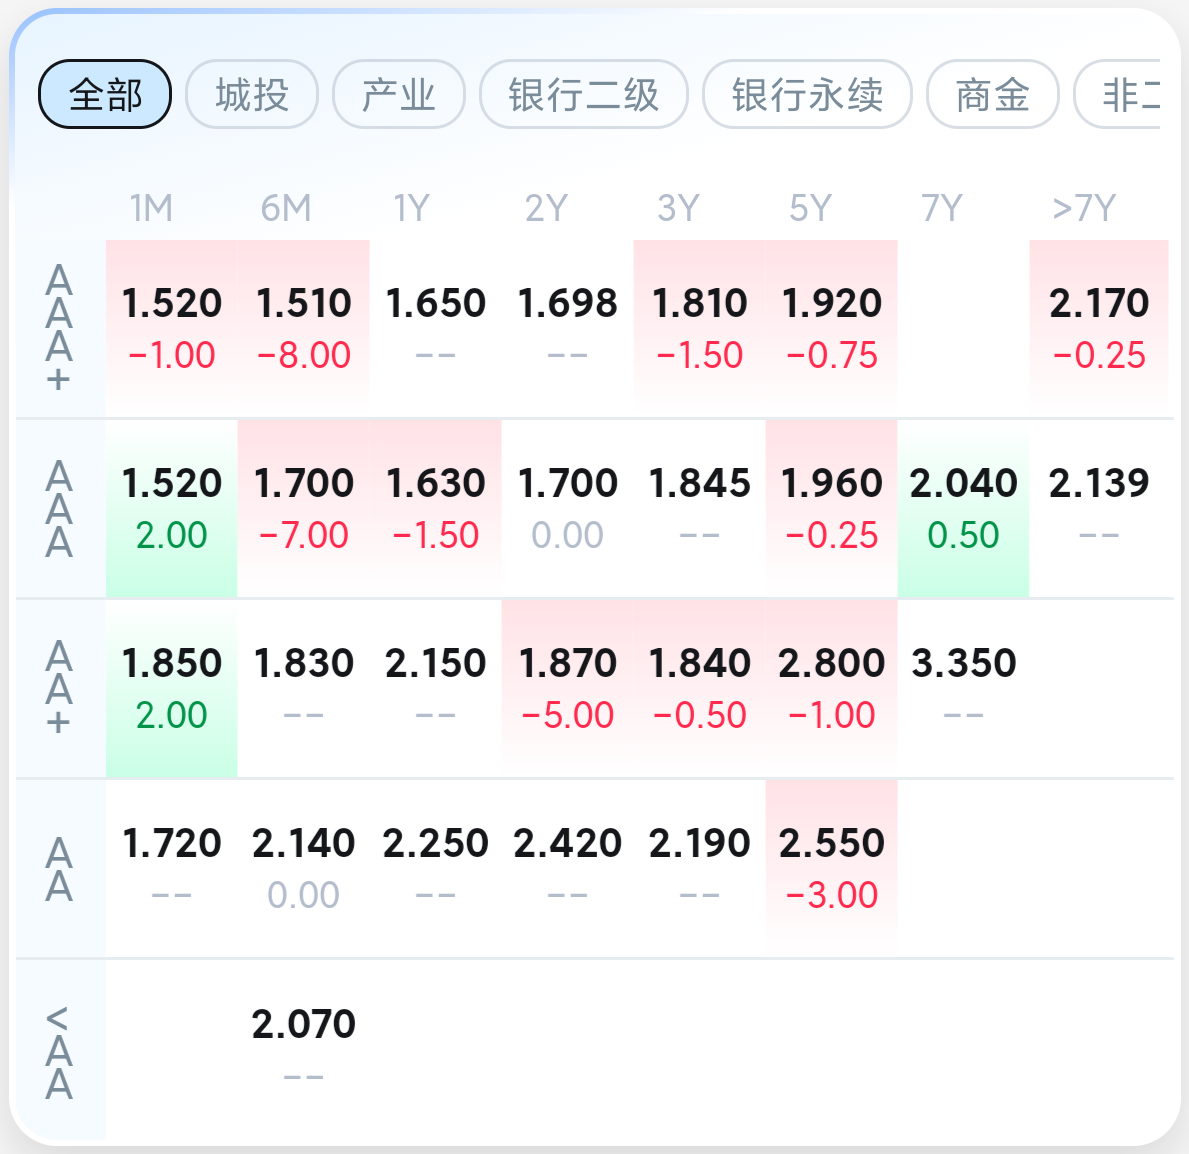The height and width of the screenshot is (1154, 1189).
Task: Click the AA+ 2Y cell showing 1.870
Action: click(567, 688)
